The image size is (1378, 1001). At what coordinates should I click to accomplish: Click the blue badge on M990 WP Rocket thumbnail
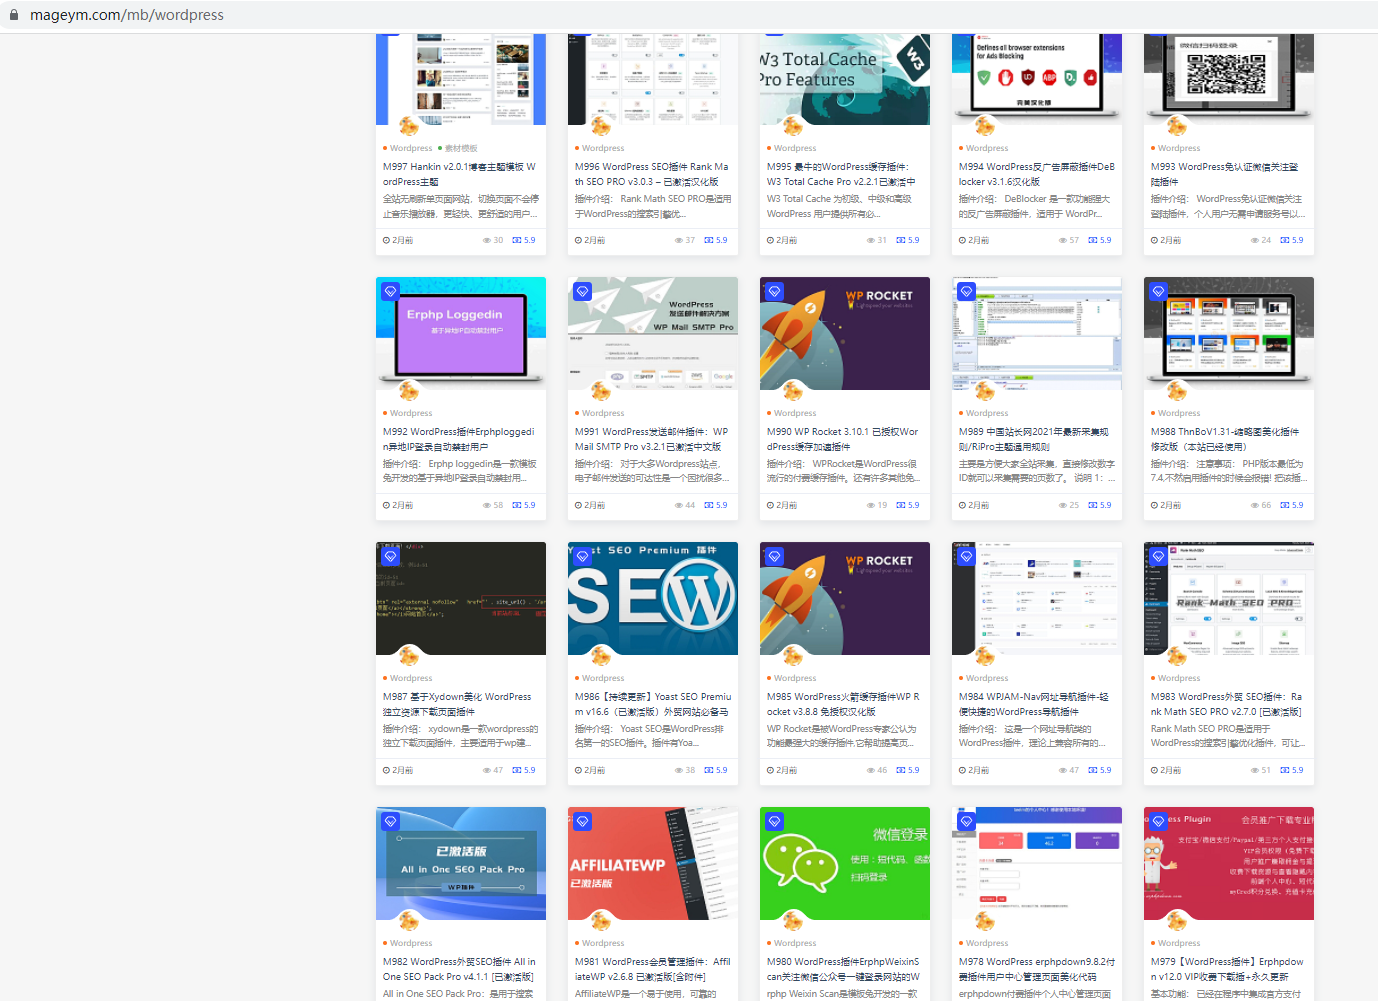pyautogui.click(x=775, y=291)
